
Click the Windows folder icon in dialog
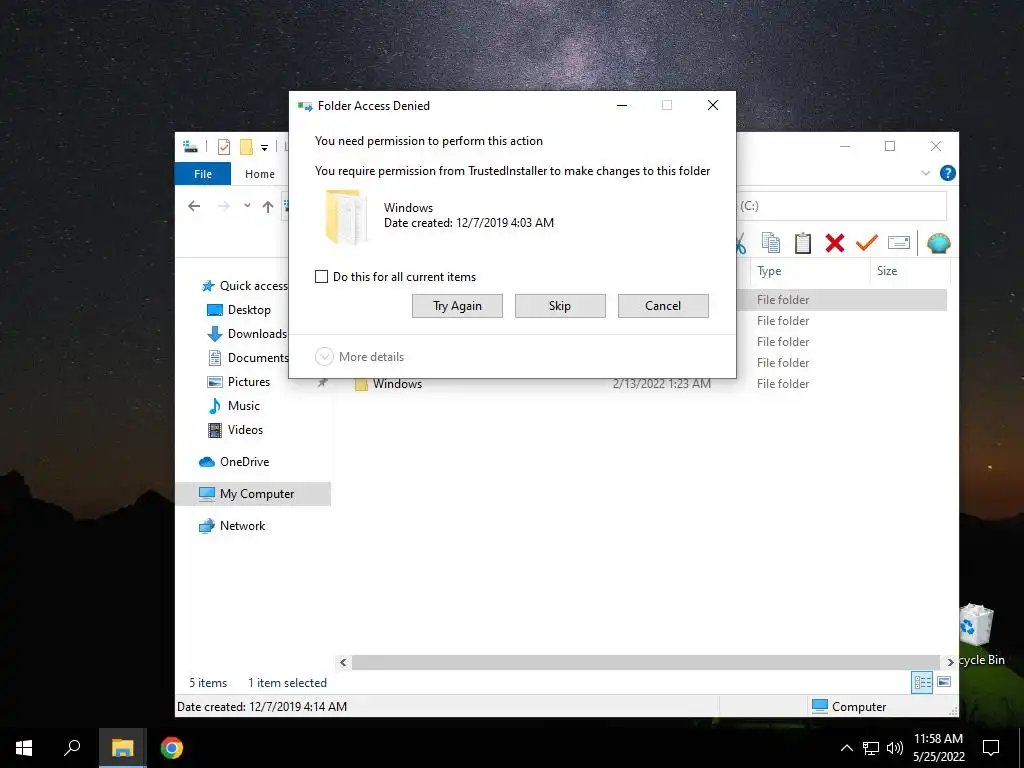tap(345, 216)
